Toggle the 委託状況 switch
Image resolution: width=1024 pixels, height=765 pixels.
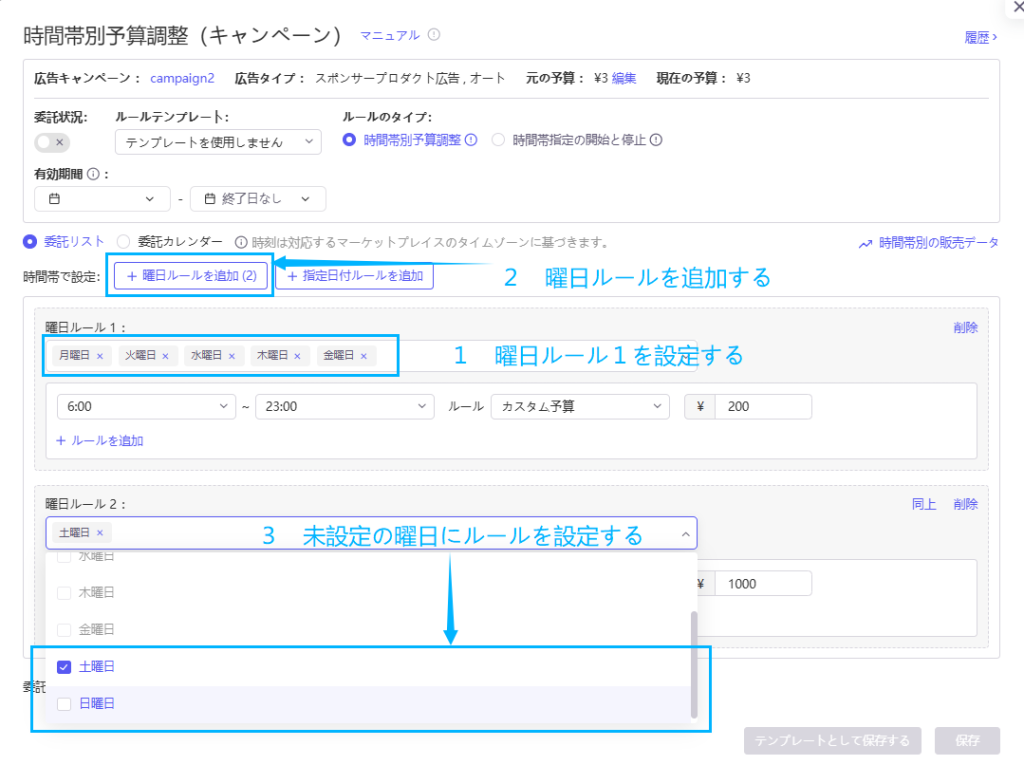pos(52,142)
